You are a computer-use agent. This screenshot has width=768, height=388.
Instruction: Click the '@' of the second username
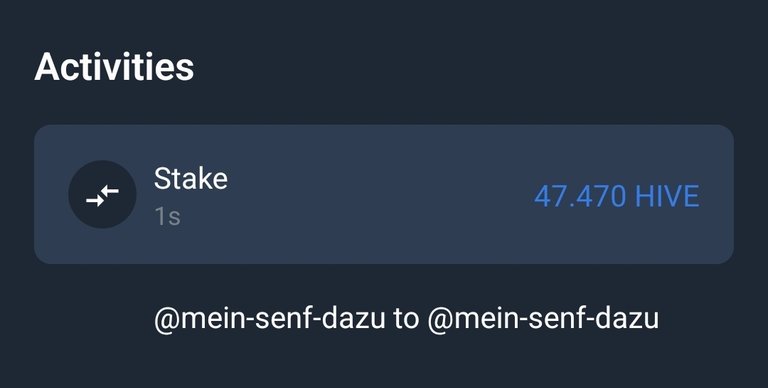click(440, 320)
